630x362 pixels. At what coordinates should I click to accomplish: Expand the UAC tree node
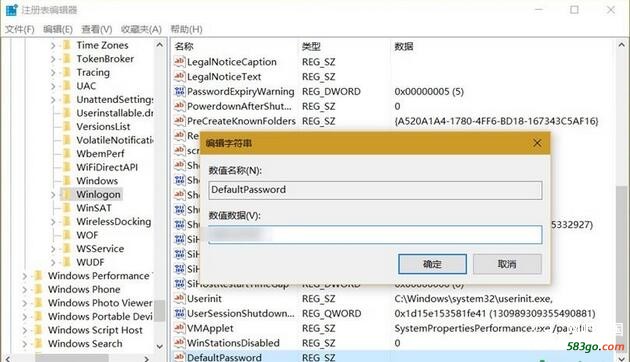pyautogui.click(x=53, y=86)
